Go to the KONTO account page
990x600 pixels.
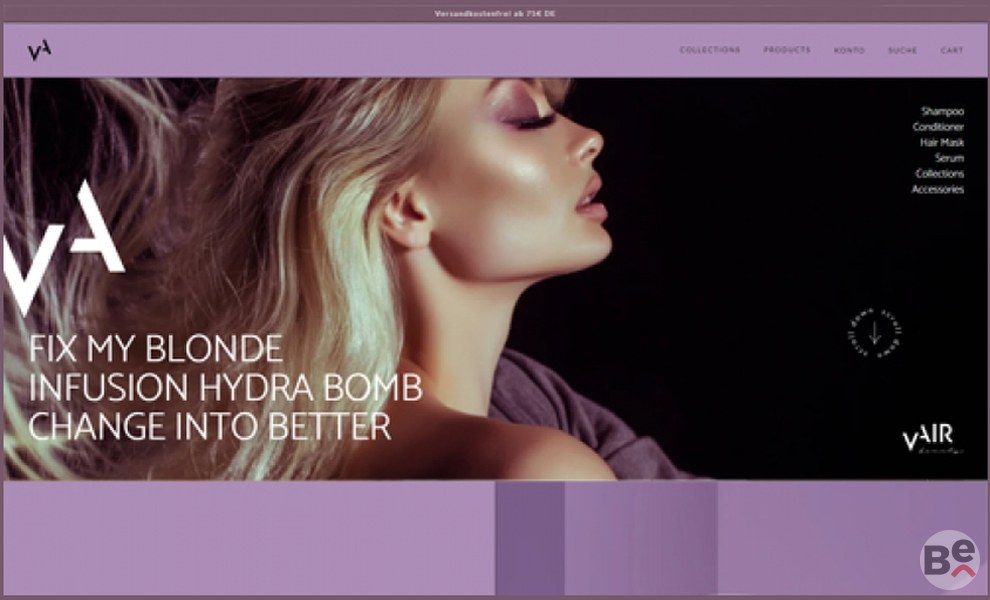pyautogui.click(x=849, y=50)
